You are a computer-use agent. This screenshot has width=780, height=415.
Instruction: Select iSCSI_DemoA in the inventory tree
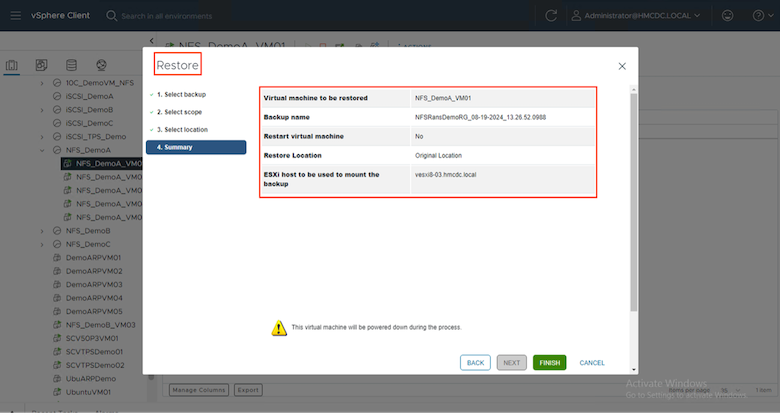tap(90, 97)
